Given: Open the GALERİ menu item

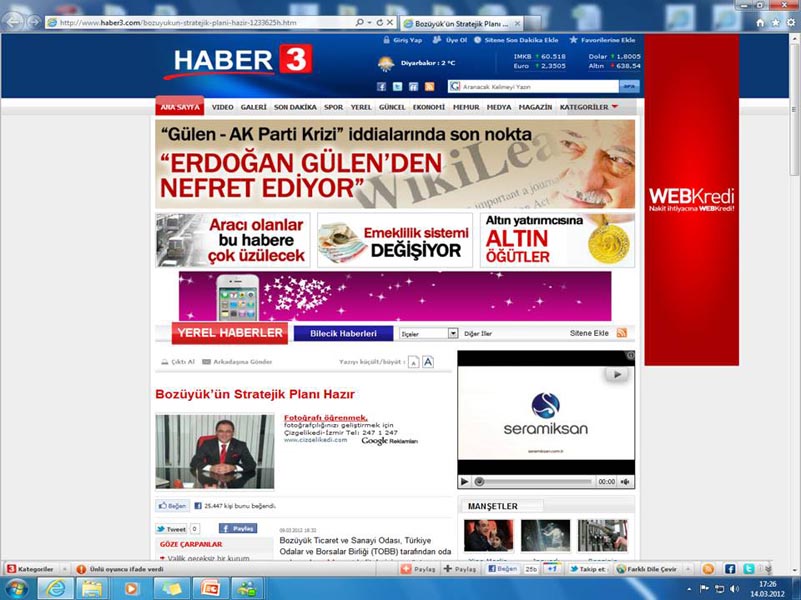Looking at the screenshot, I should pyautogui.click(x=253, y=107).
